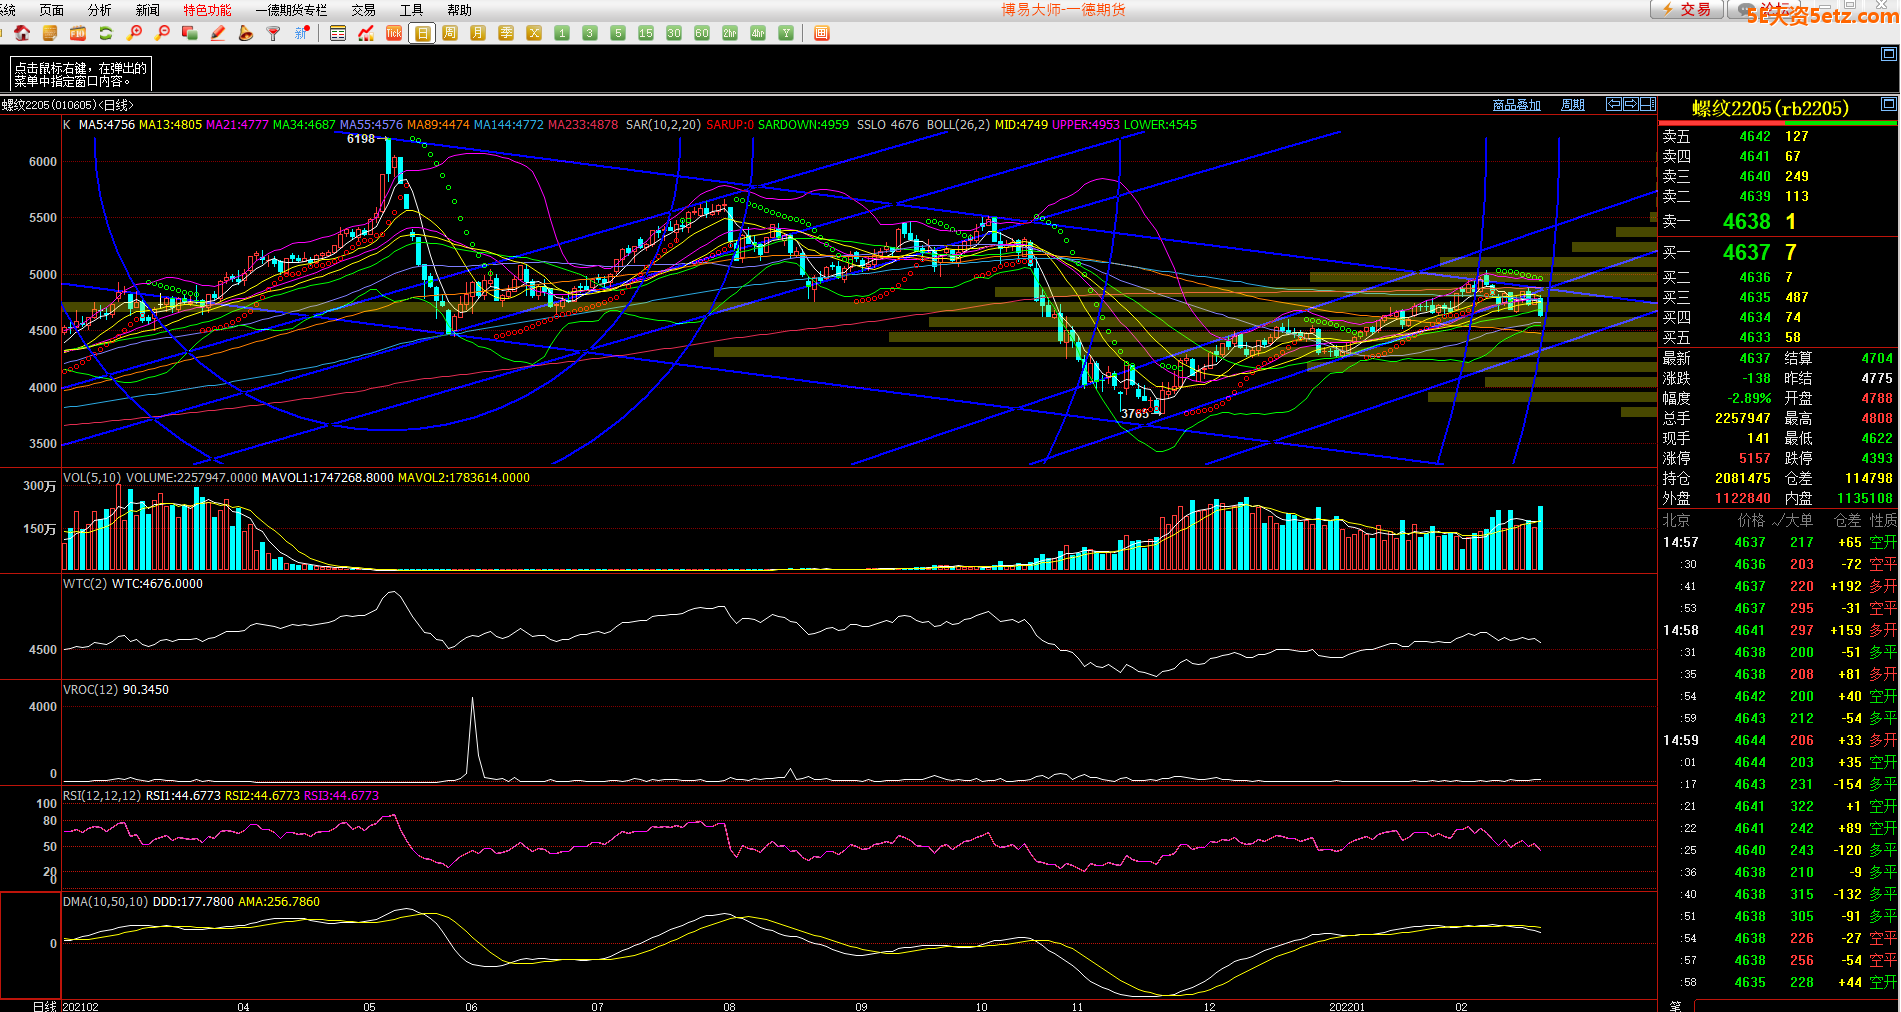Open the Tick chart view icon

[x=394, y=33]
